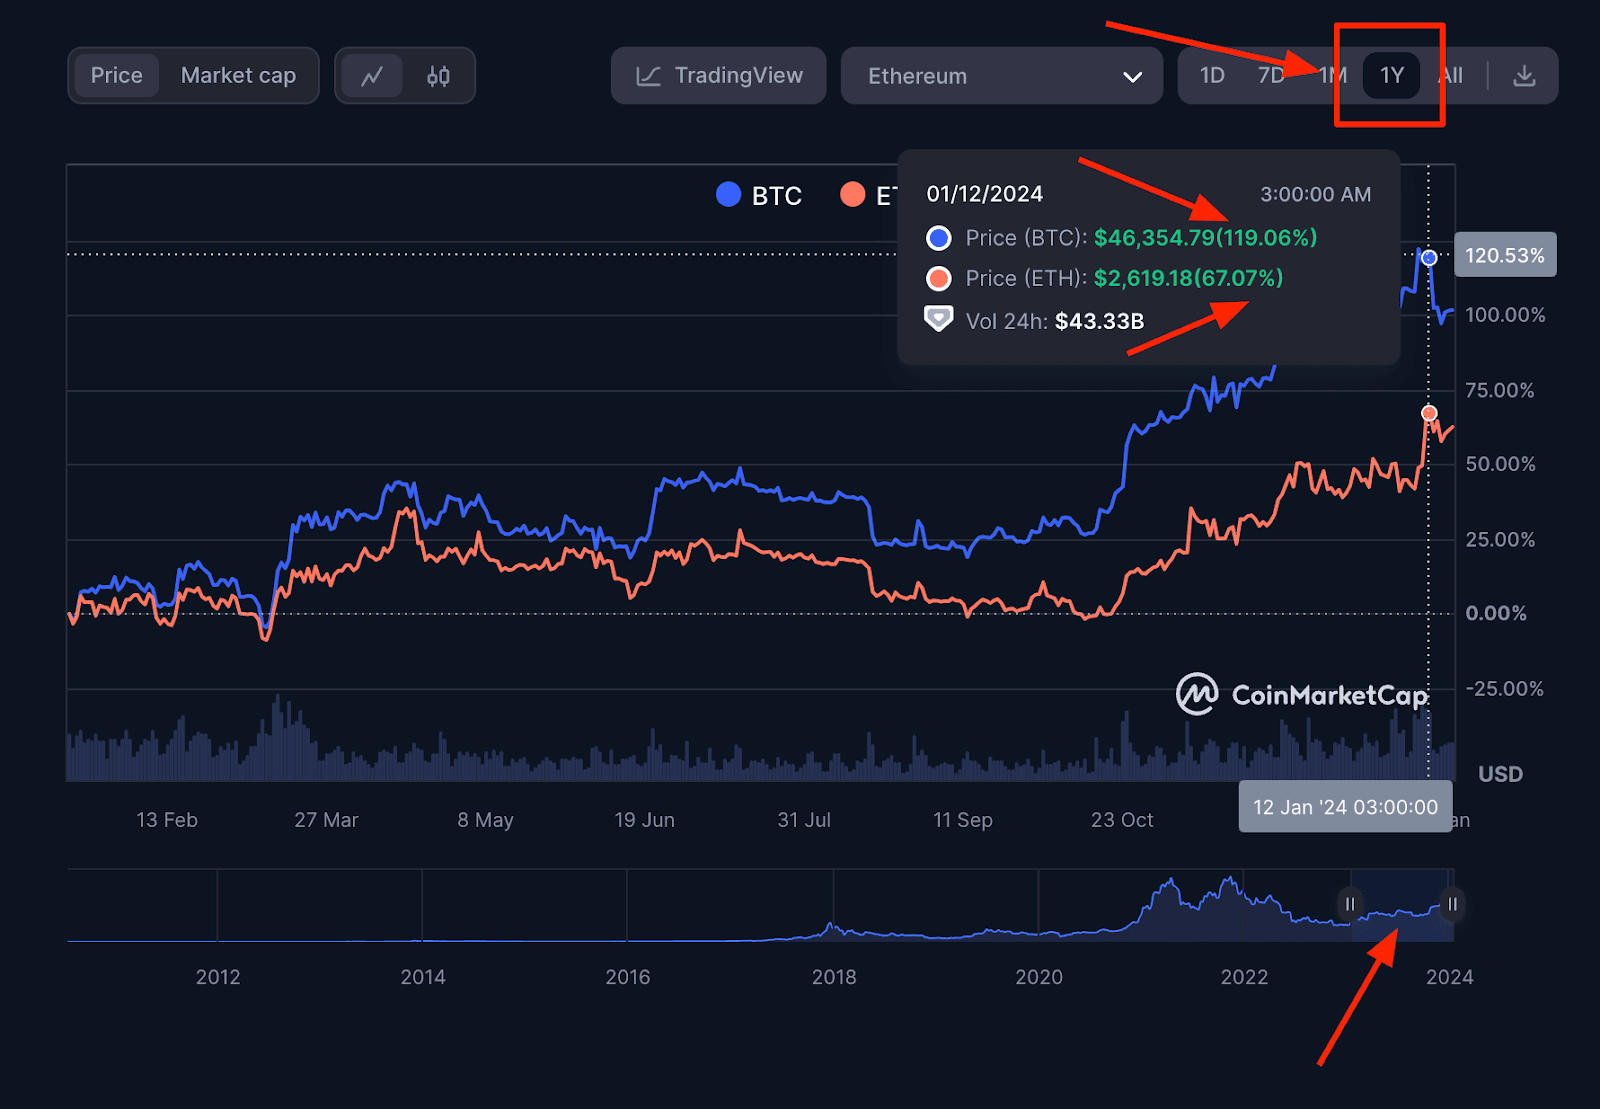
Task: Click the download chart icon
Action: click(x=1524, y=76)
